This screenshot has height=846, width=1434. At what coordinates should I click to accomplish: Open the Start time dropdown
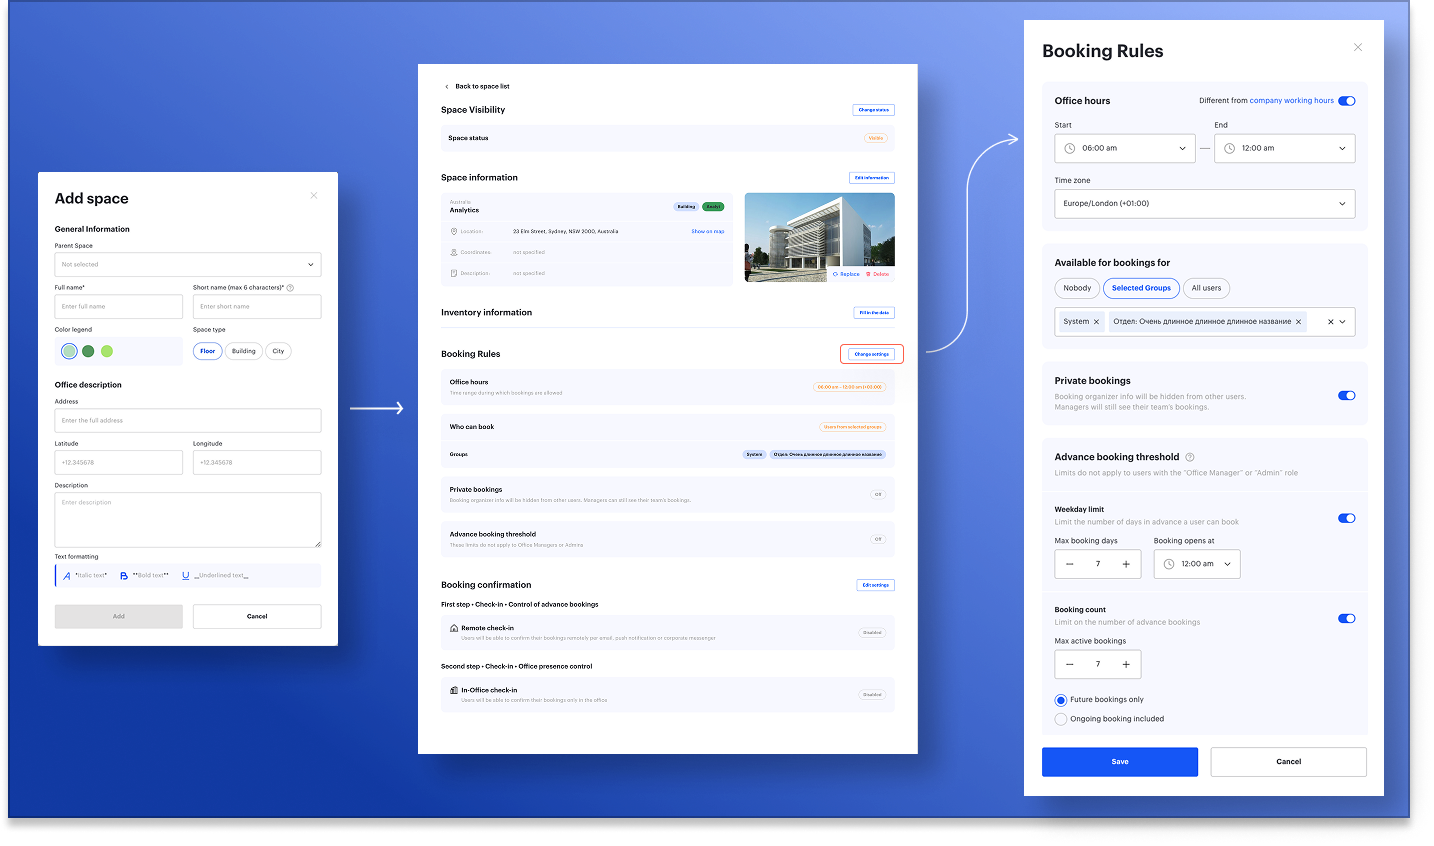(x=1124, y=148)
